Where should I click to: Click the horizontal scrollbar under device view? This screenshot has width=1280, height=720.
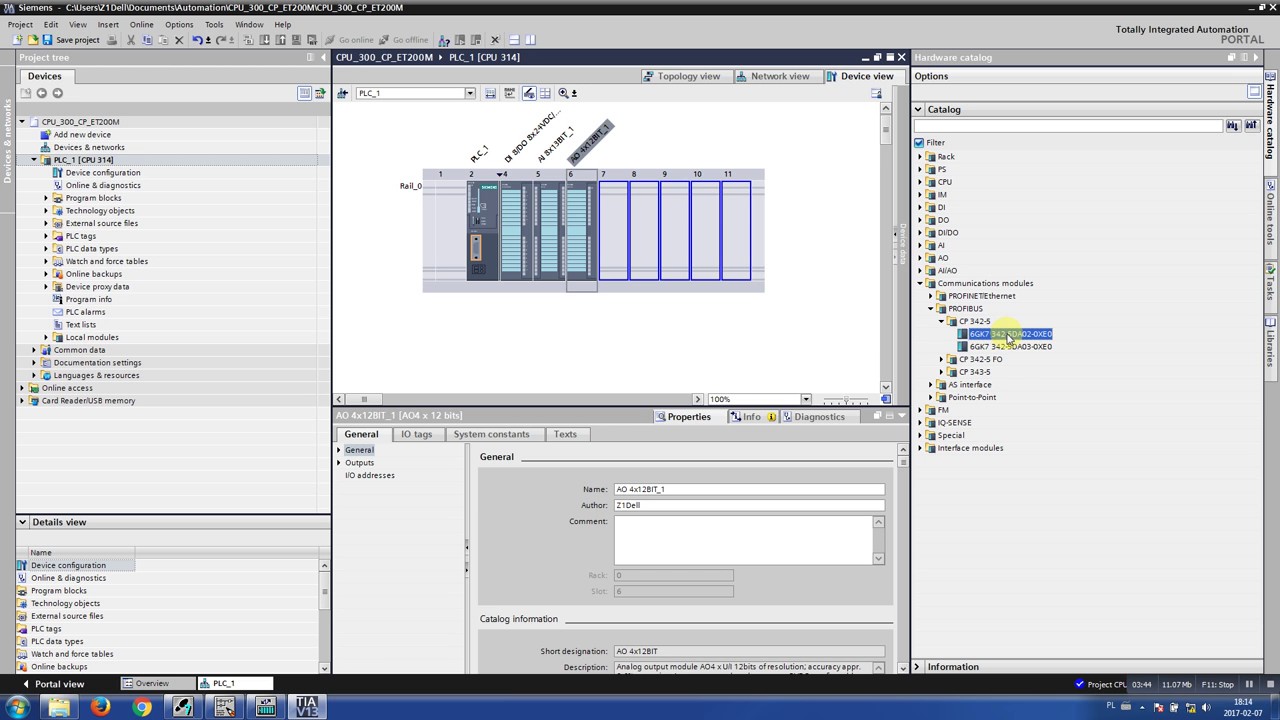520,399
